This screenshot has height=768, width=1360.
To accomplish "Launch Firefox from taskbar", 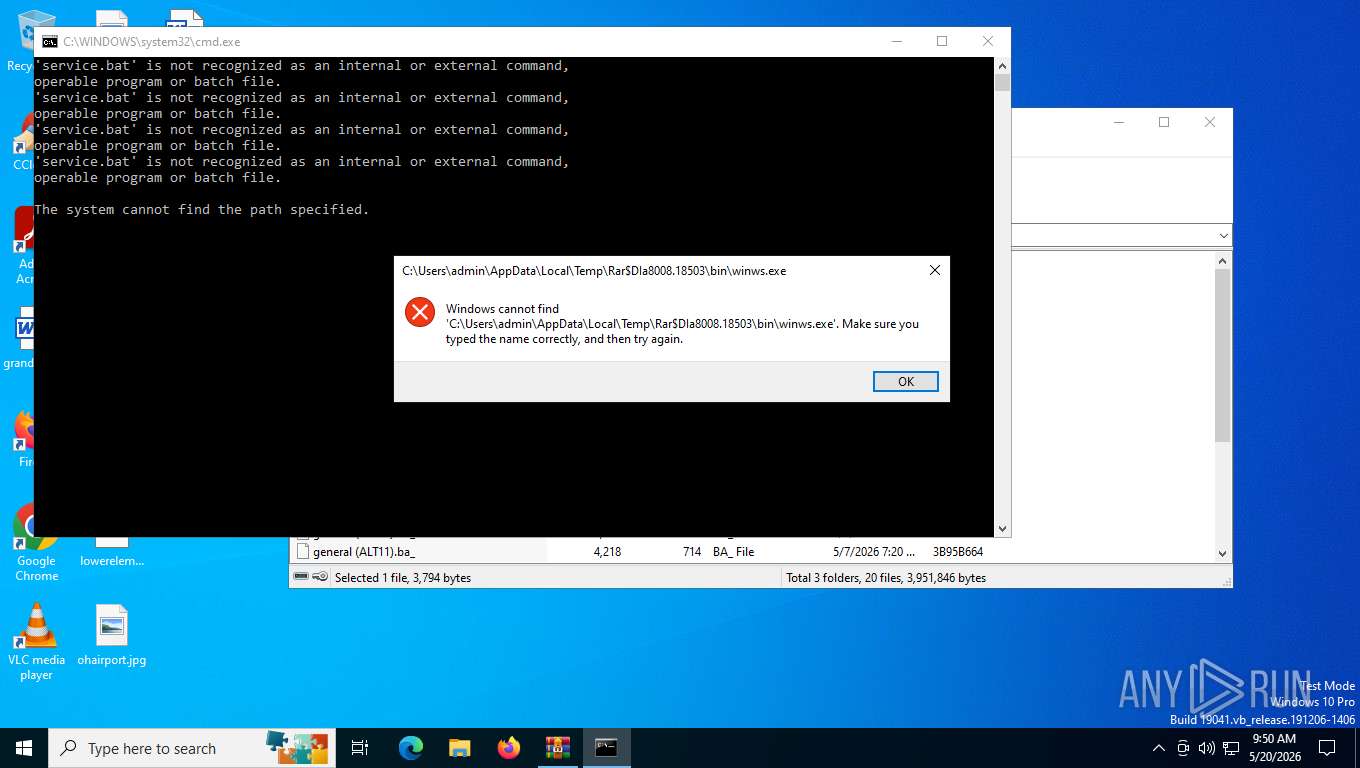I will [508, 748].
